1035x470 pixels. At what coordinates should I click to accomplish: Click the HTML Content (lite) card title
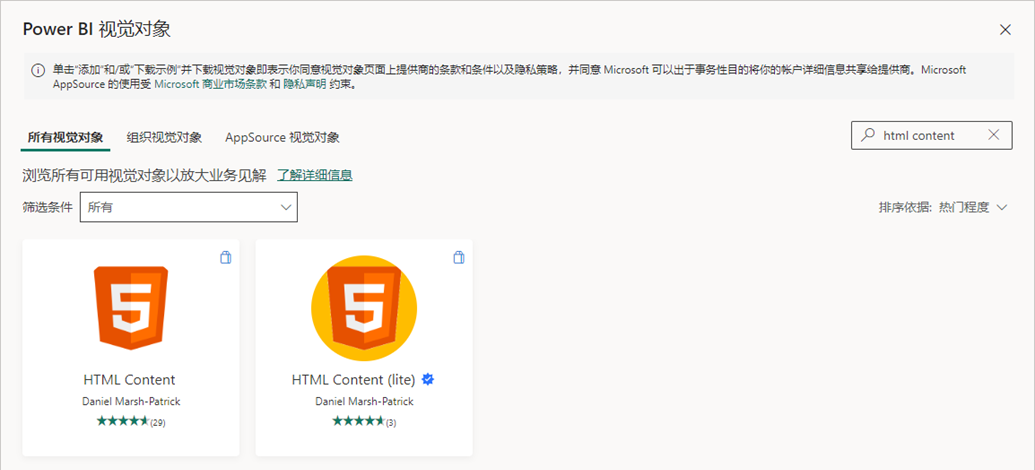[x=353, y=380]
